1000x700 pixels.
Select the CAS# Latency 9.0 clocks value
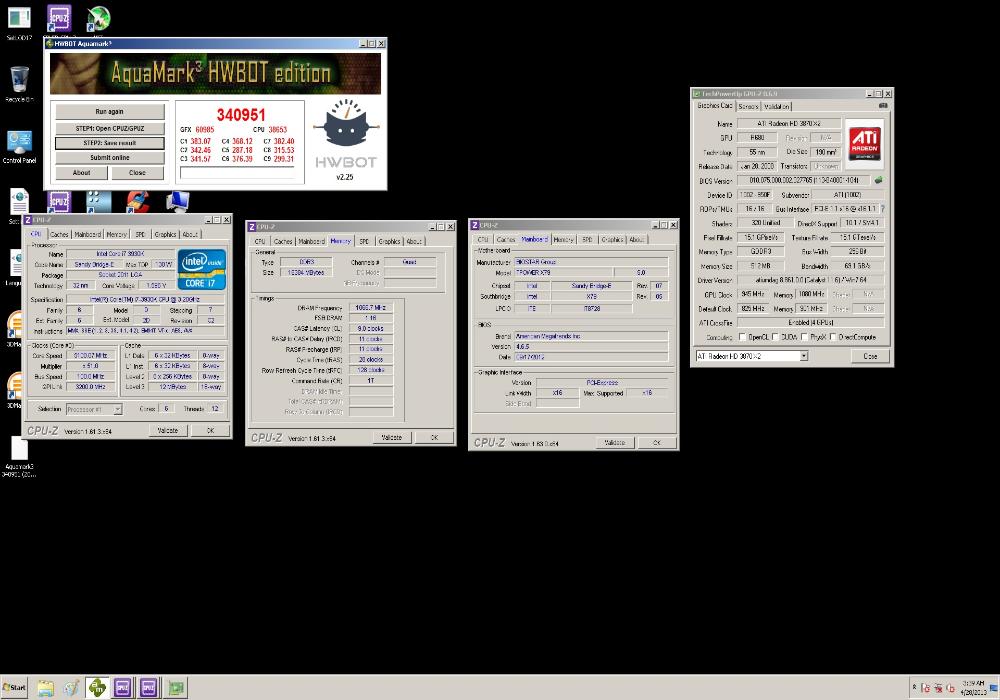click(371, 328)
